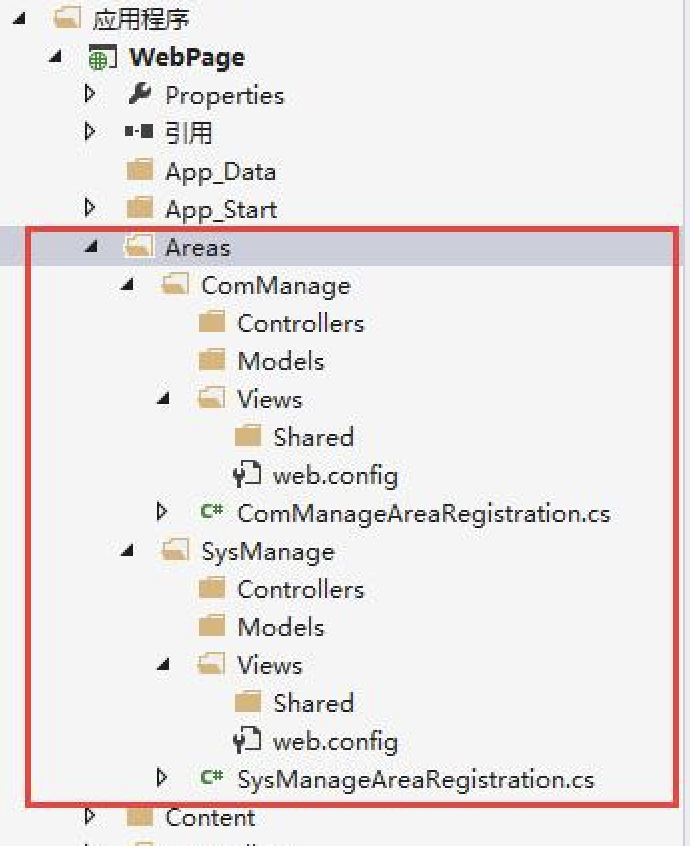
Task: Select the Content folder
Action: tap(210, 817)
